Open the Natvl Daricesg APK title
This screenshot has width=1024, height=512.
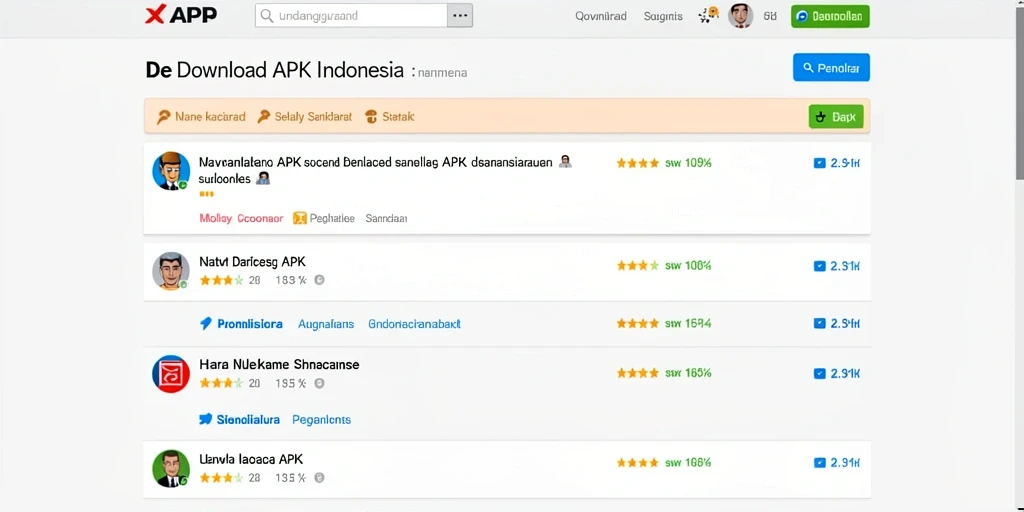(x=252, y=262)
